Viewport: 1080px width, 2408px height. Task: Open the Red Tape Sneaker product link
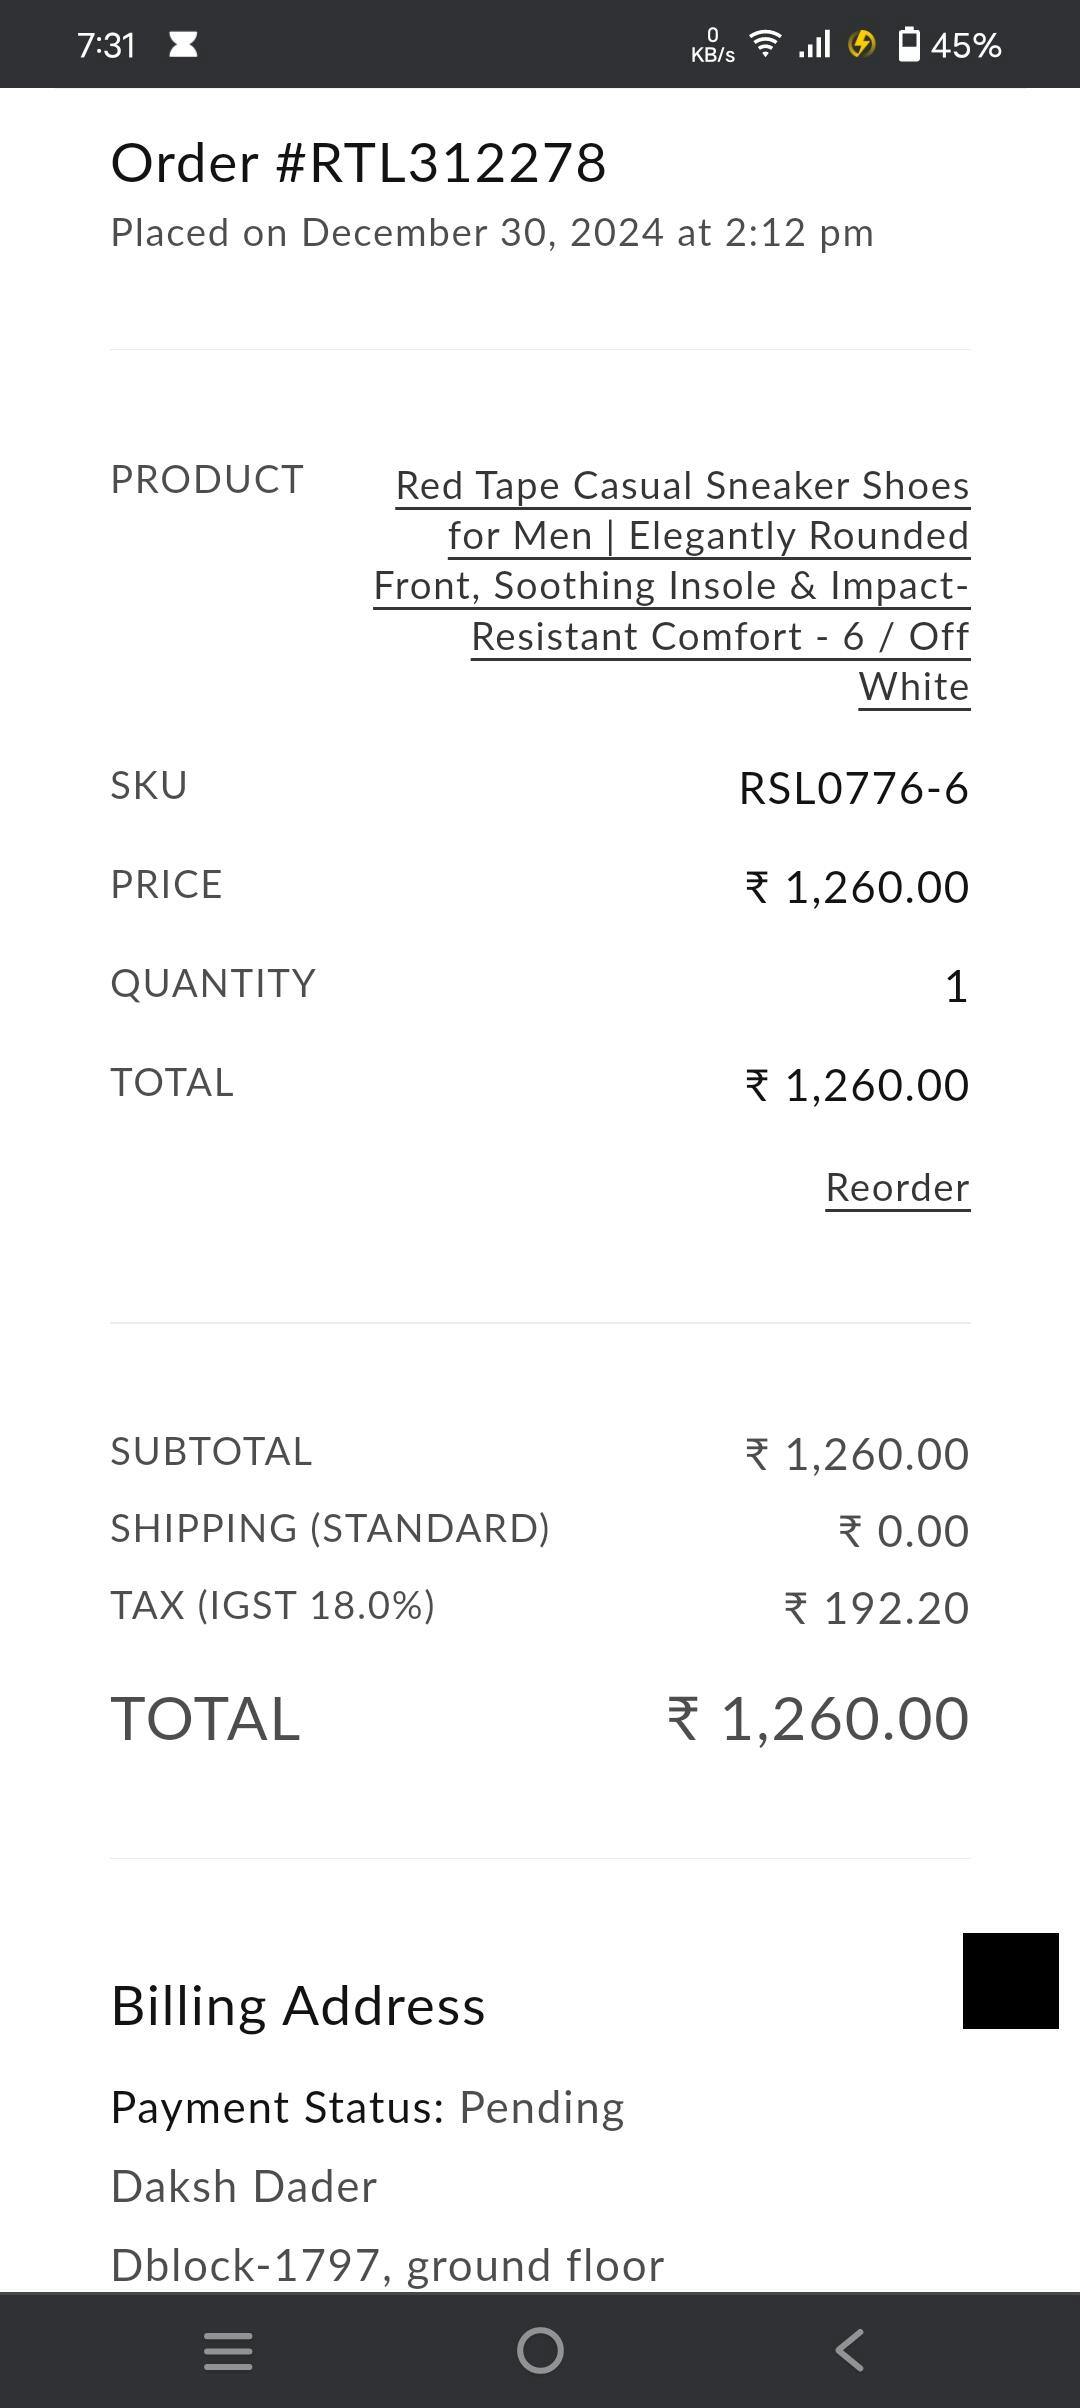[672, 586]
